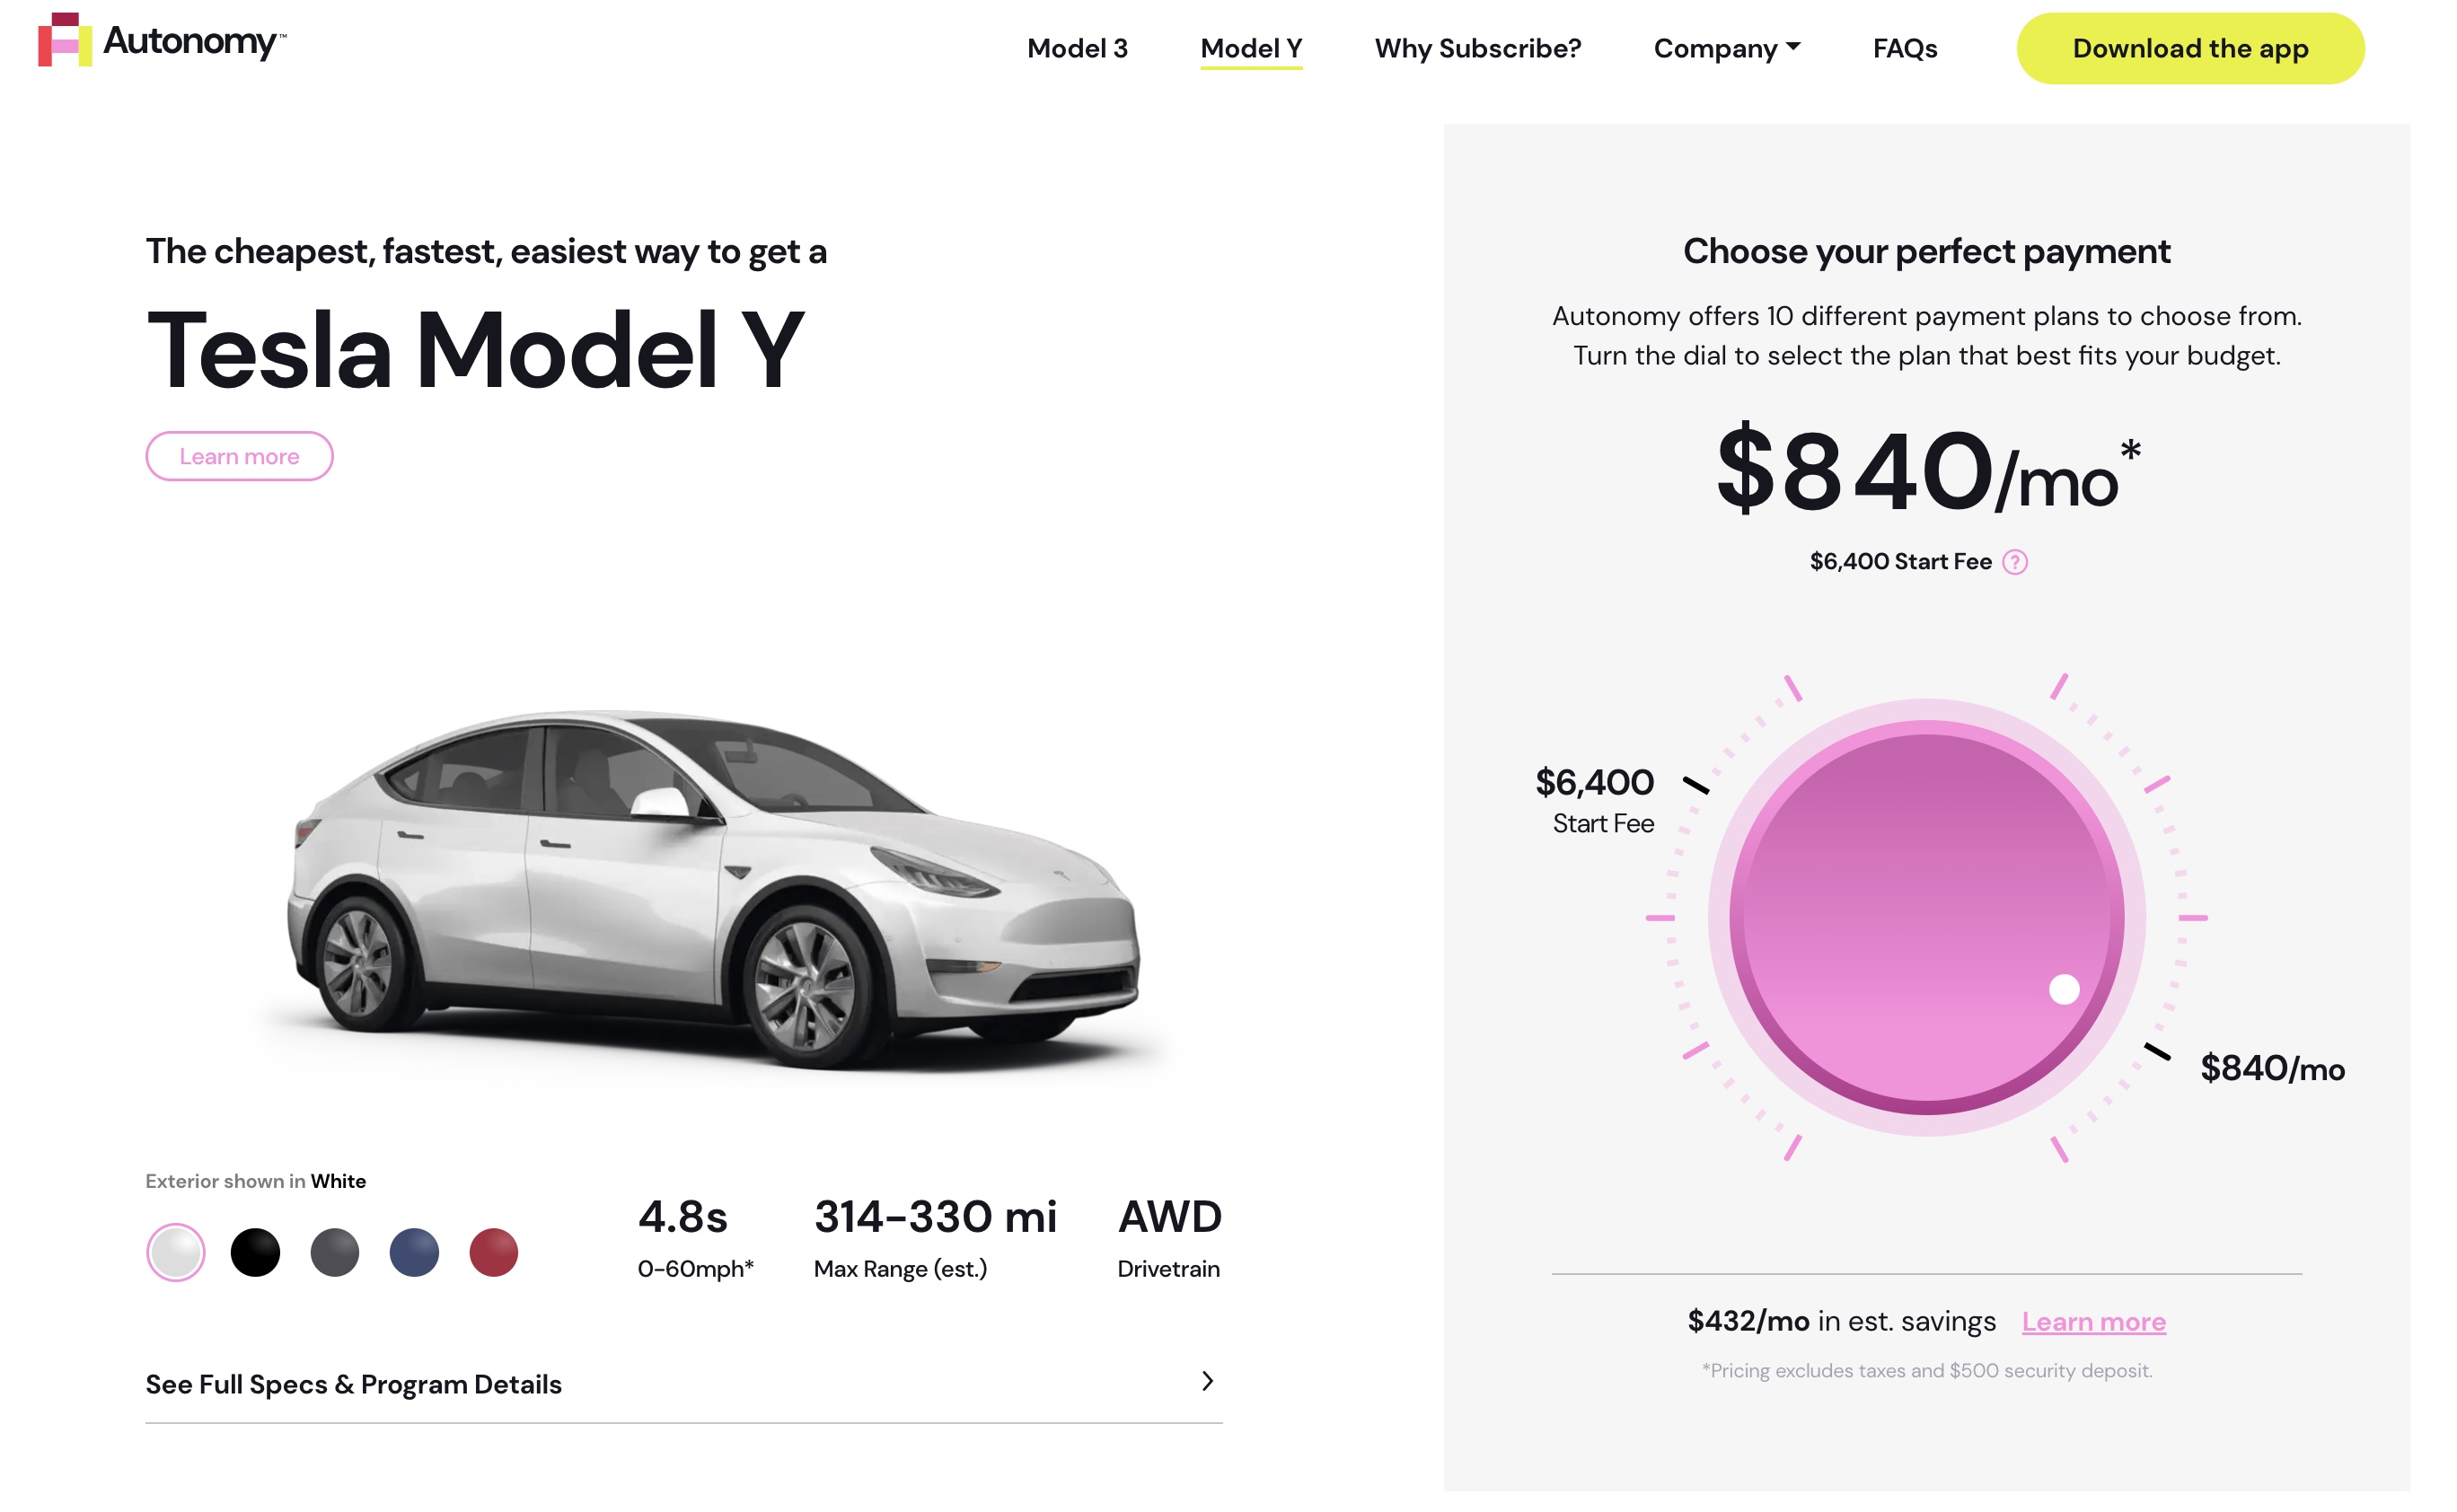Expand the Company dropdown menu
2457x1512 pixels.
1726,48
